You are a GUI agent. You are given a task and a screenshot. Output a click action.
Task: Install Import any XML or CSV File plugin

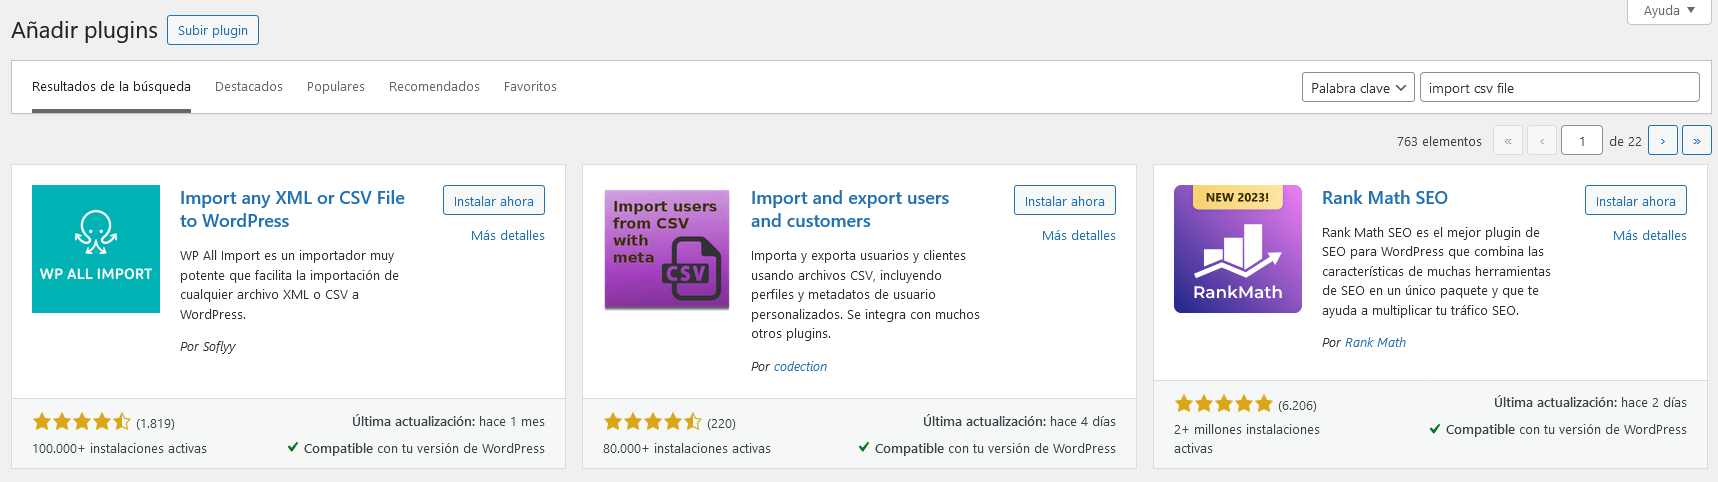pyautogui.click(x=493, y=201)
